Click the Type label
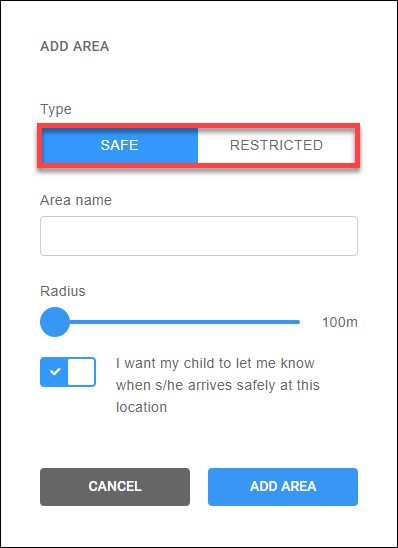Viewport: 398px width, 548px height. tap(56, 109)
